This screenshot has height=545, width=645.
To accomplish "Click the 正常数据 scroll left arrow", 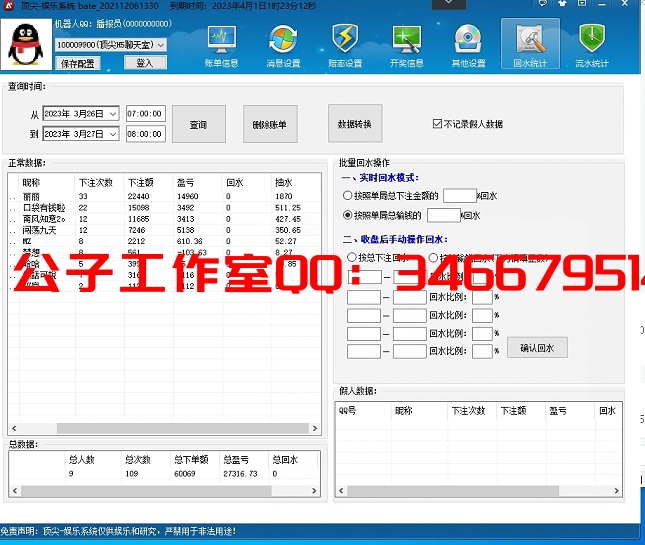I will [x=14, y=428].
